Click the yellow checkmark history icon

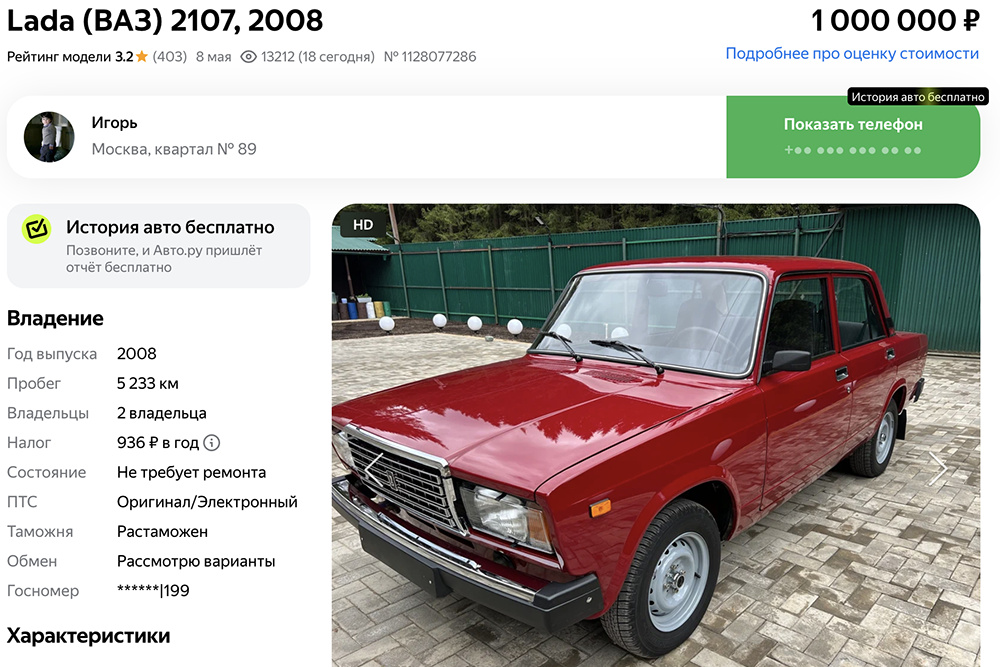(x=37, y=228)
